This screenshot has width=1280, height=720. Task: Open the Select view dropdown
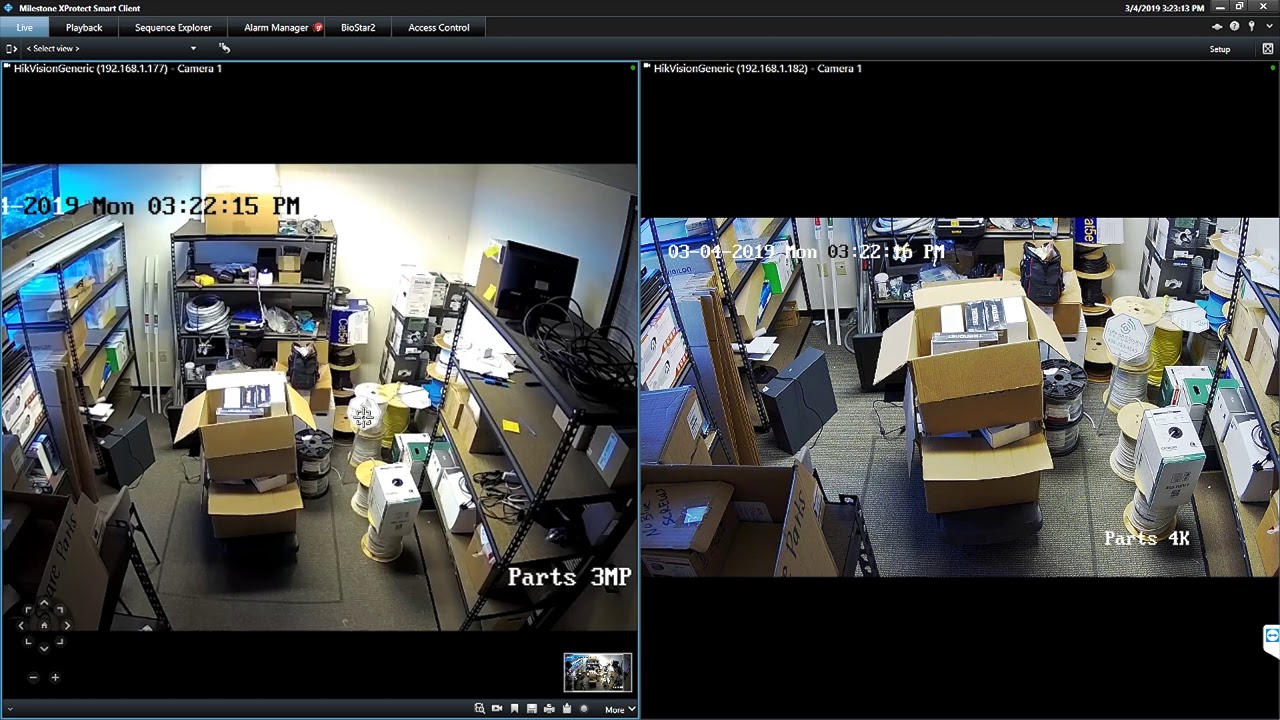pos(111,48)
